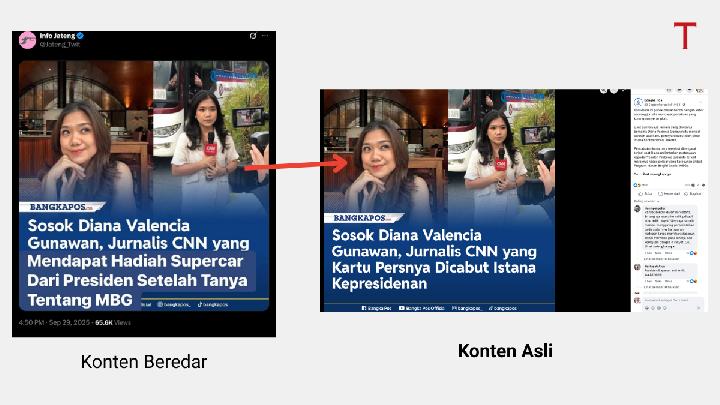The height and width of the screenshot is (405, 720).
Task: Click the reaction count icons under the post
Action: (638, 186)
